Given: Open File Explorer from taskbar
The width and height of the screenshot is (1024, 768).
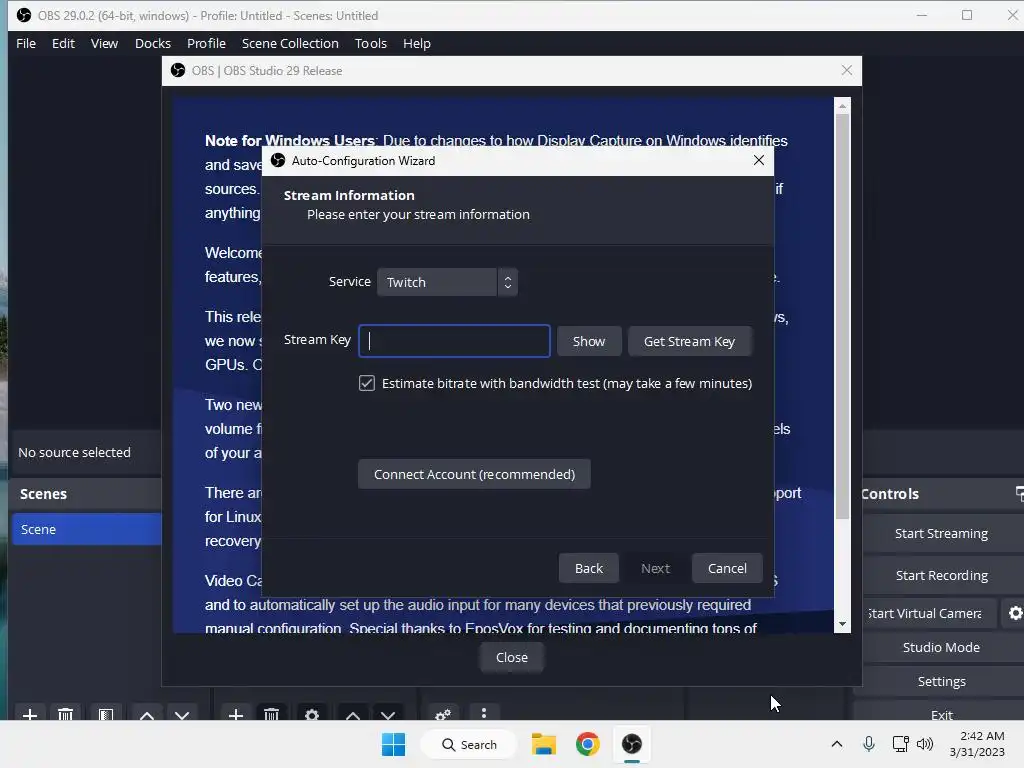Looking at the screenshot, I should [x=543, y=744].
